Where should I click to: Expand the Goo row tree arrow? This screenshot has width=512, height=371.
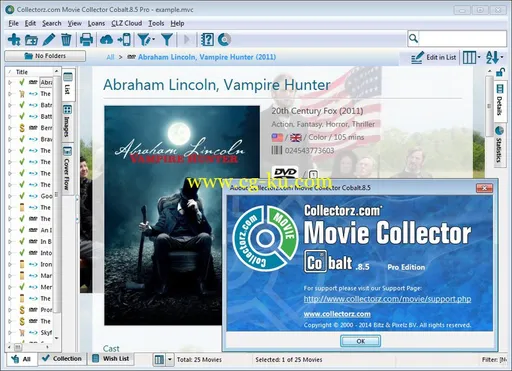(10, 196)
